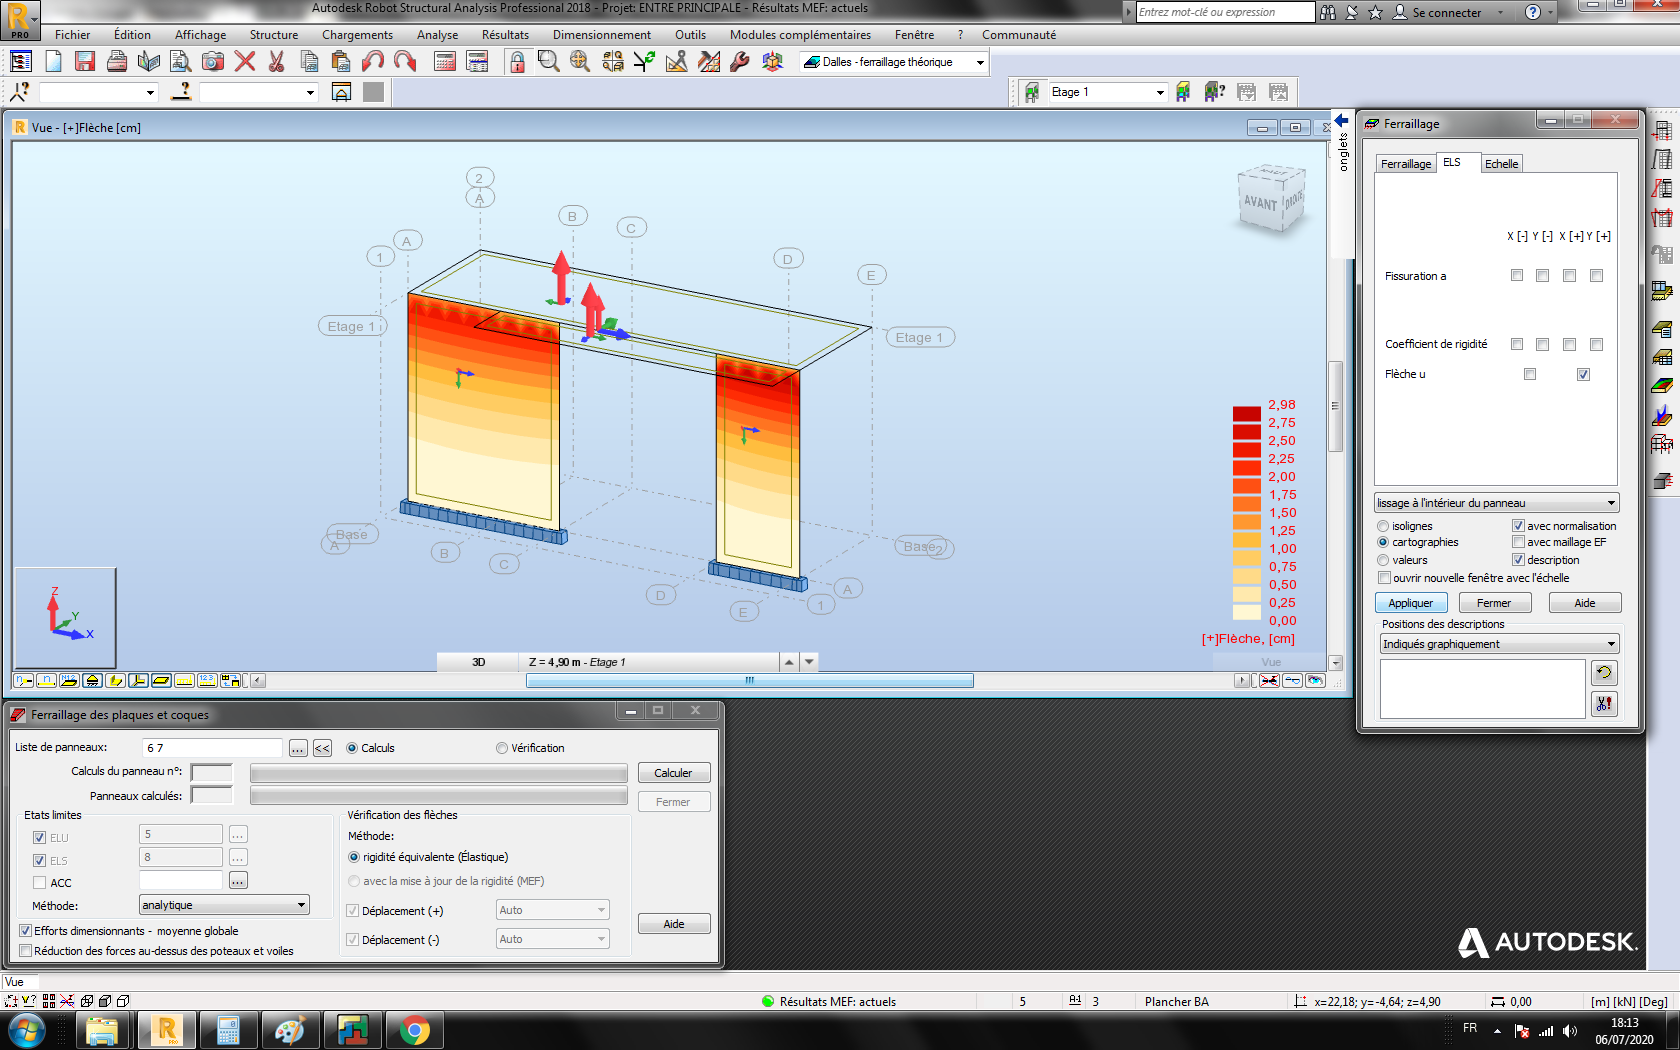The height and width of the screenshot is (1050, 1680).
Task: Open Déplacement (-) Auto dropdown
Action: pos(601,939)
